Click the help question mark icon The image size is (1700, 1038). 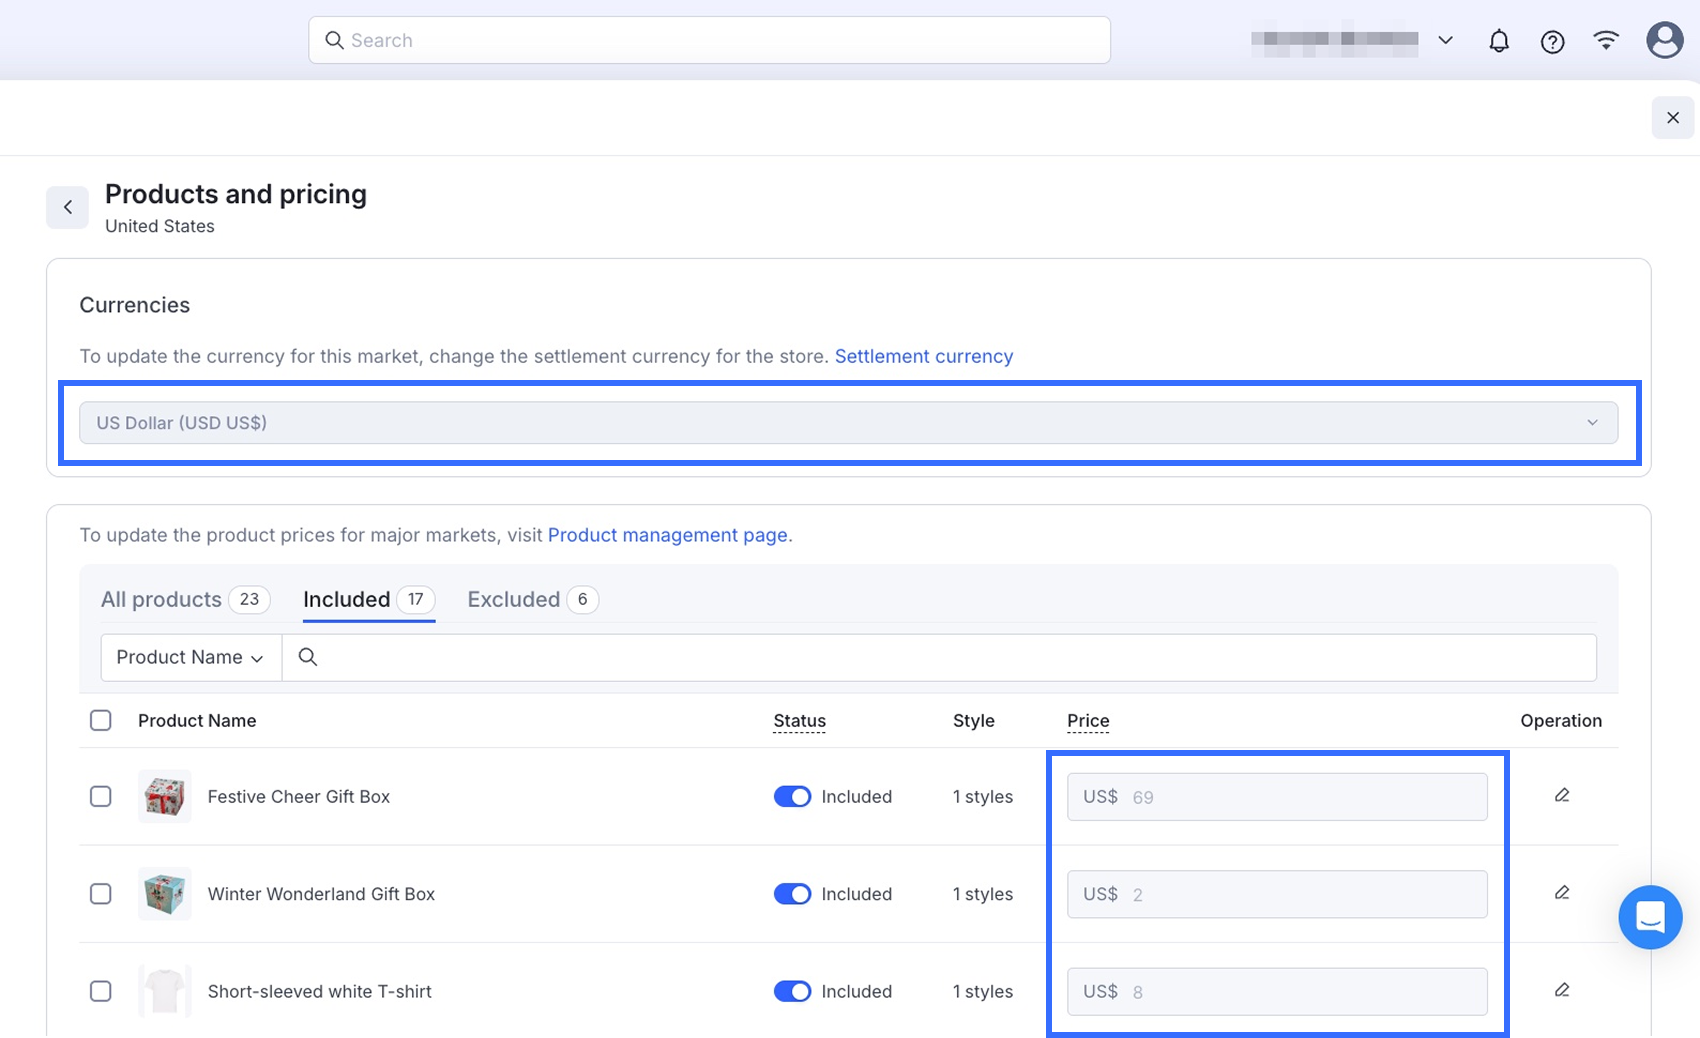click(1552, 41)
